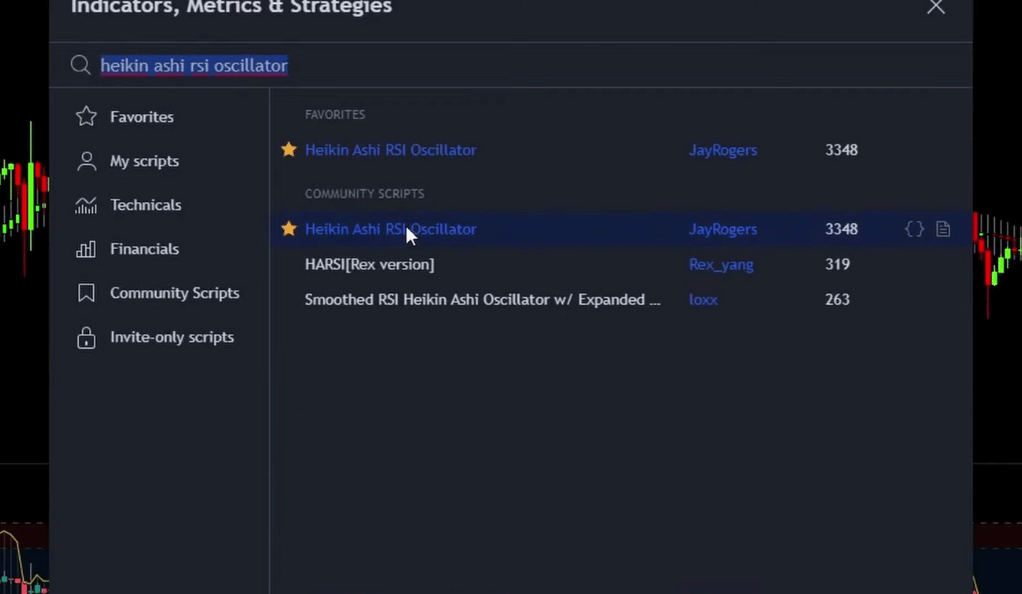Open the Invite-only scripts lock icon
Screen dimensions: 1022x594
(86, 337)
